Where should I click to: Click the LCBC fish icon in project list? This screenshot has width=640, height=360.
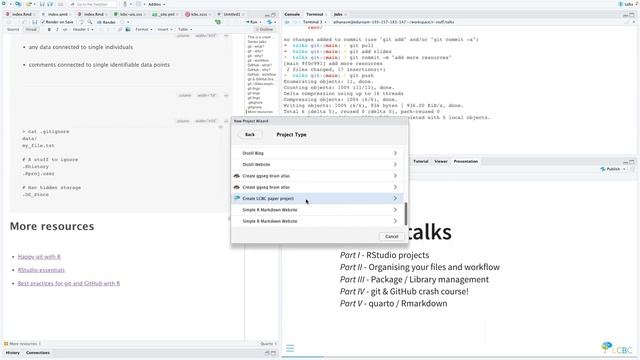coord(237,198)
